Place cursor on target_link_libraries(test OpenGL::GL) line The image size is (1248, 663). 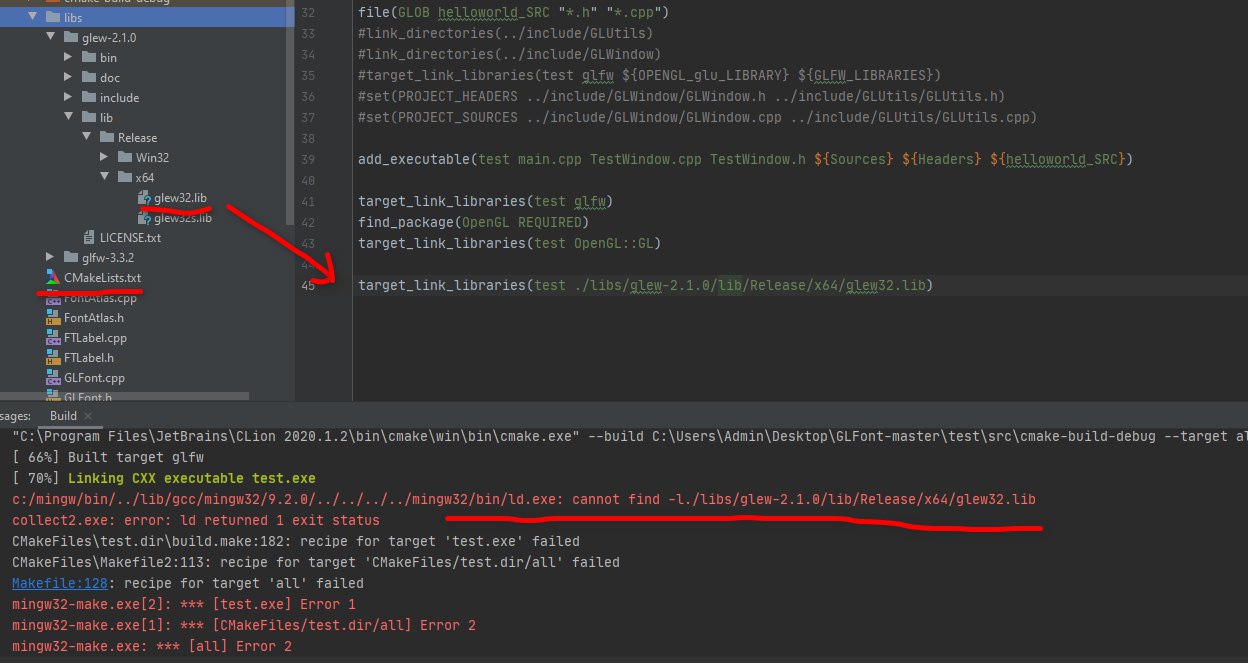pyautogui.click(x=509, y=243)
